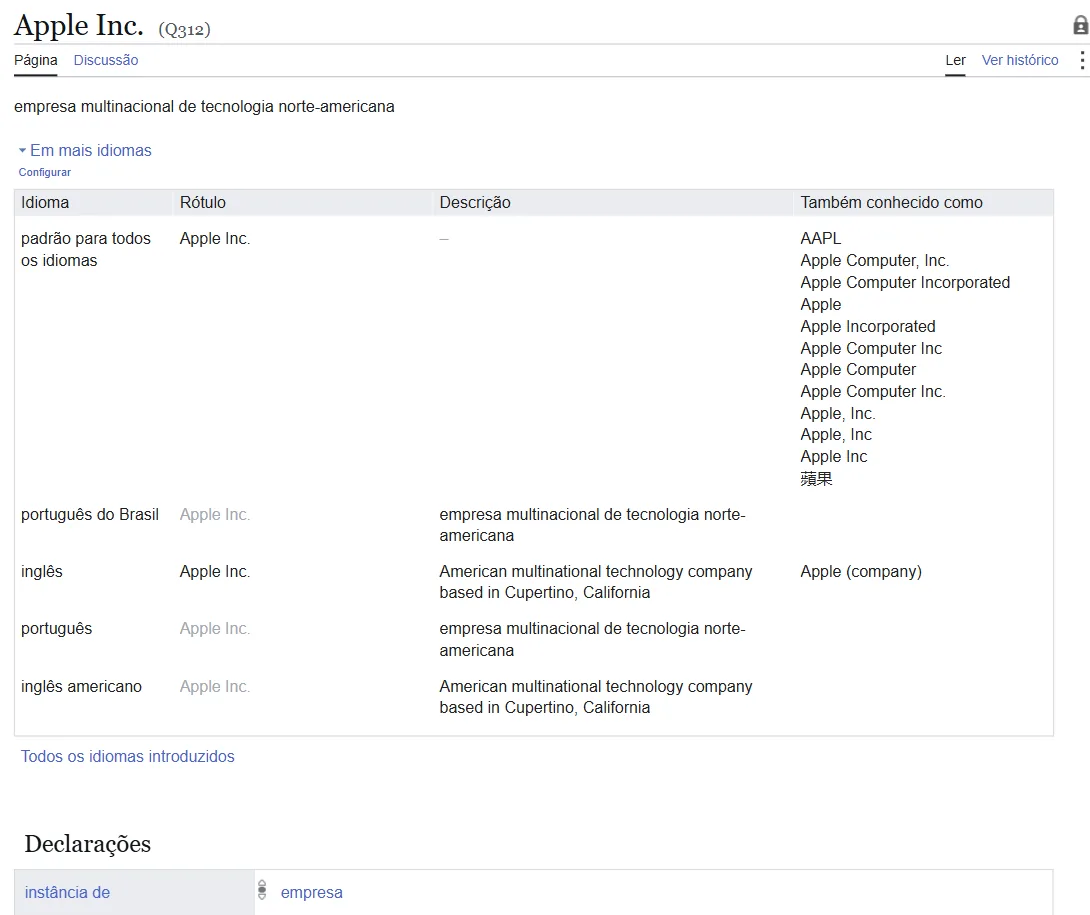1090x915 pixels.
Task: Open the three-dot more options menu
Action: (x=1082, y=60)
